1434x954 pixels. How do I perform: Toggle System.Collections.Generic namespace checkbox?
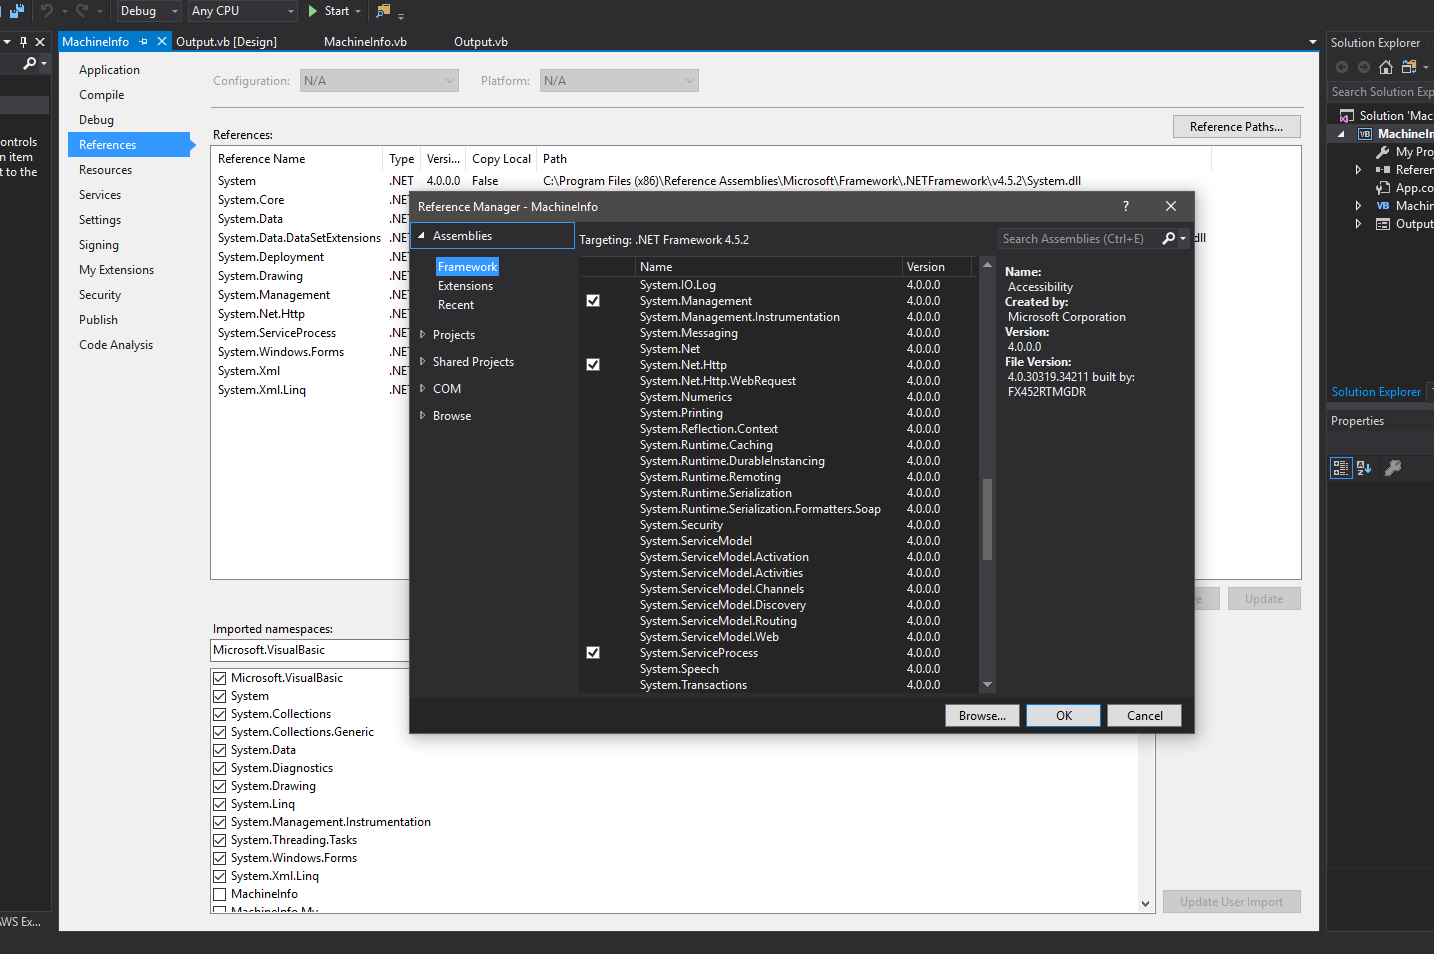(x=220, y=732)
